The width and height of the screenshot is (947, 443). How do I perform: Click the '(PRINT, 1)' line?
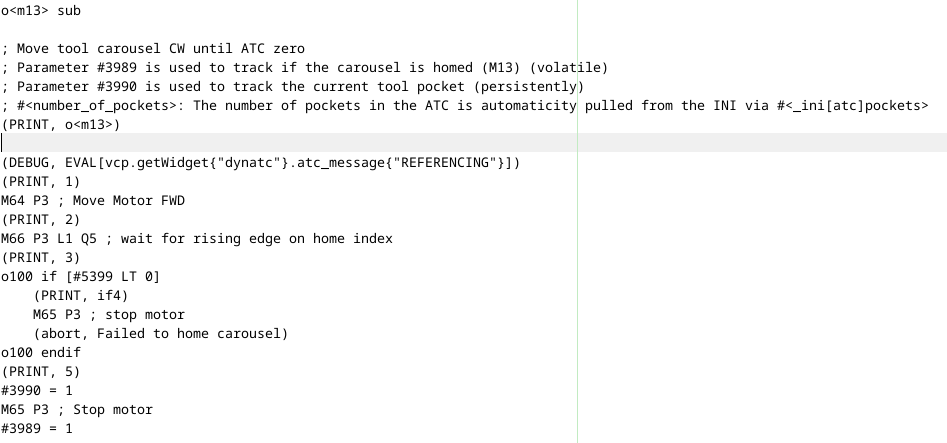coord(40,181)
